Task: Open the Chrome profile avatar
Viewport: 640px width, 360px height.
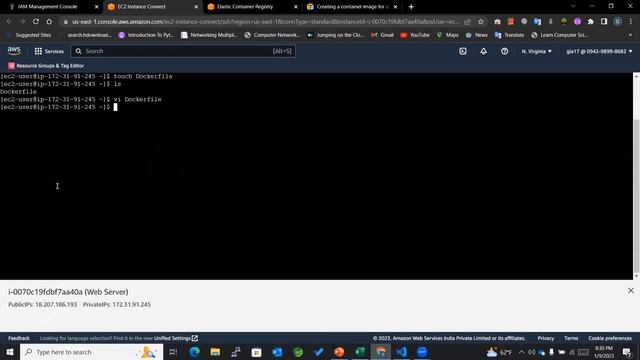Action: 618,22
